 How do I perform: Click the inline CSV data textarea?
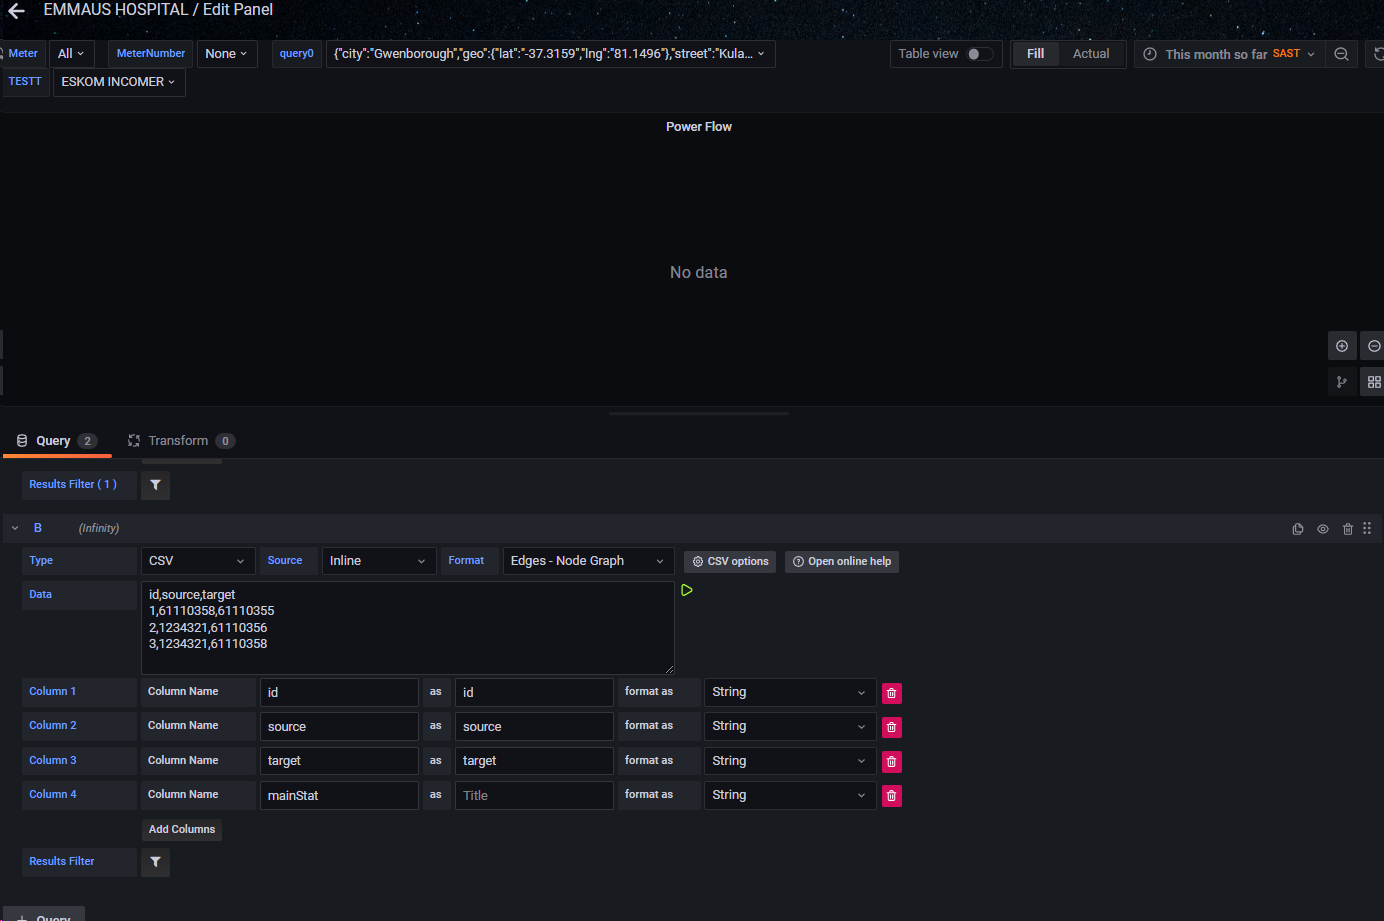click(408, 628)
